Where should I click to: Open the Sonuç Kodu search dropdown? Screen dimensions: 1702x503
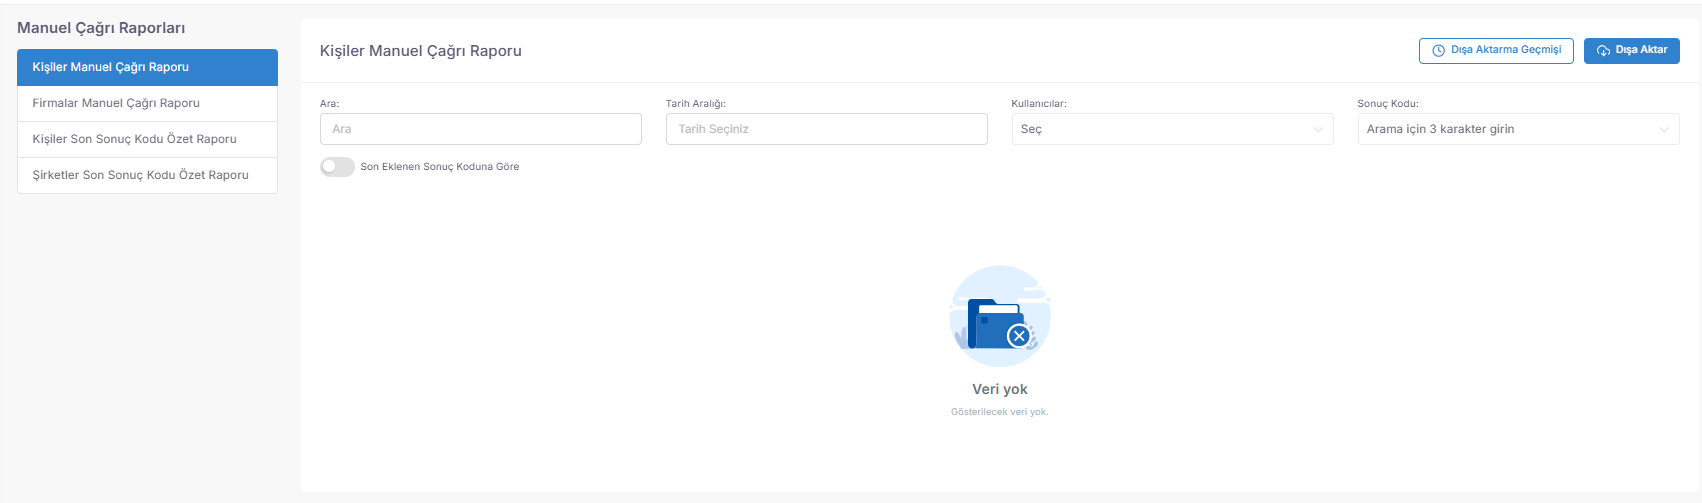coord(1518,129)
